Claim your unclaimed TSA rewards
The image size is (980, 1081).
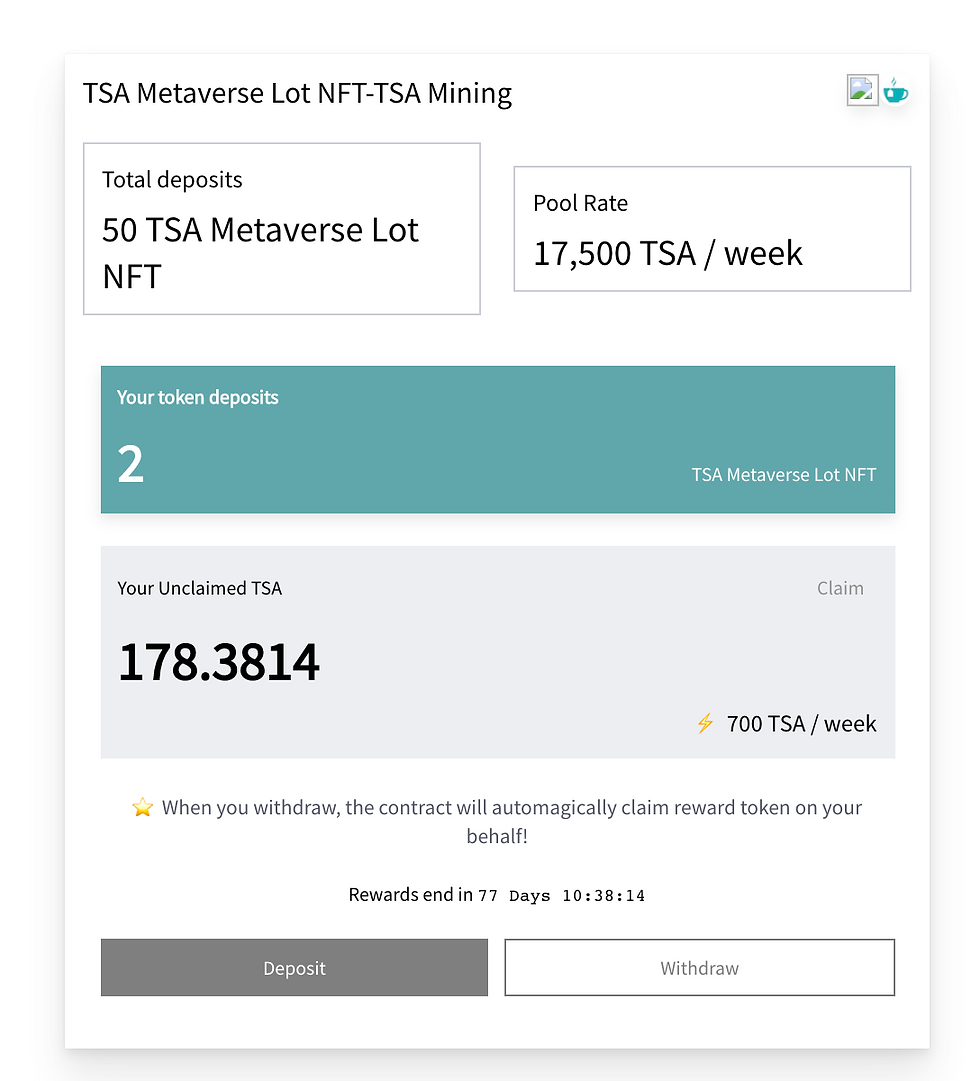(x=840, y=588)
